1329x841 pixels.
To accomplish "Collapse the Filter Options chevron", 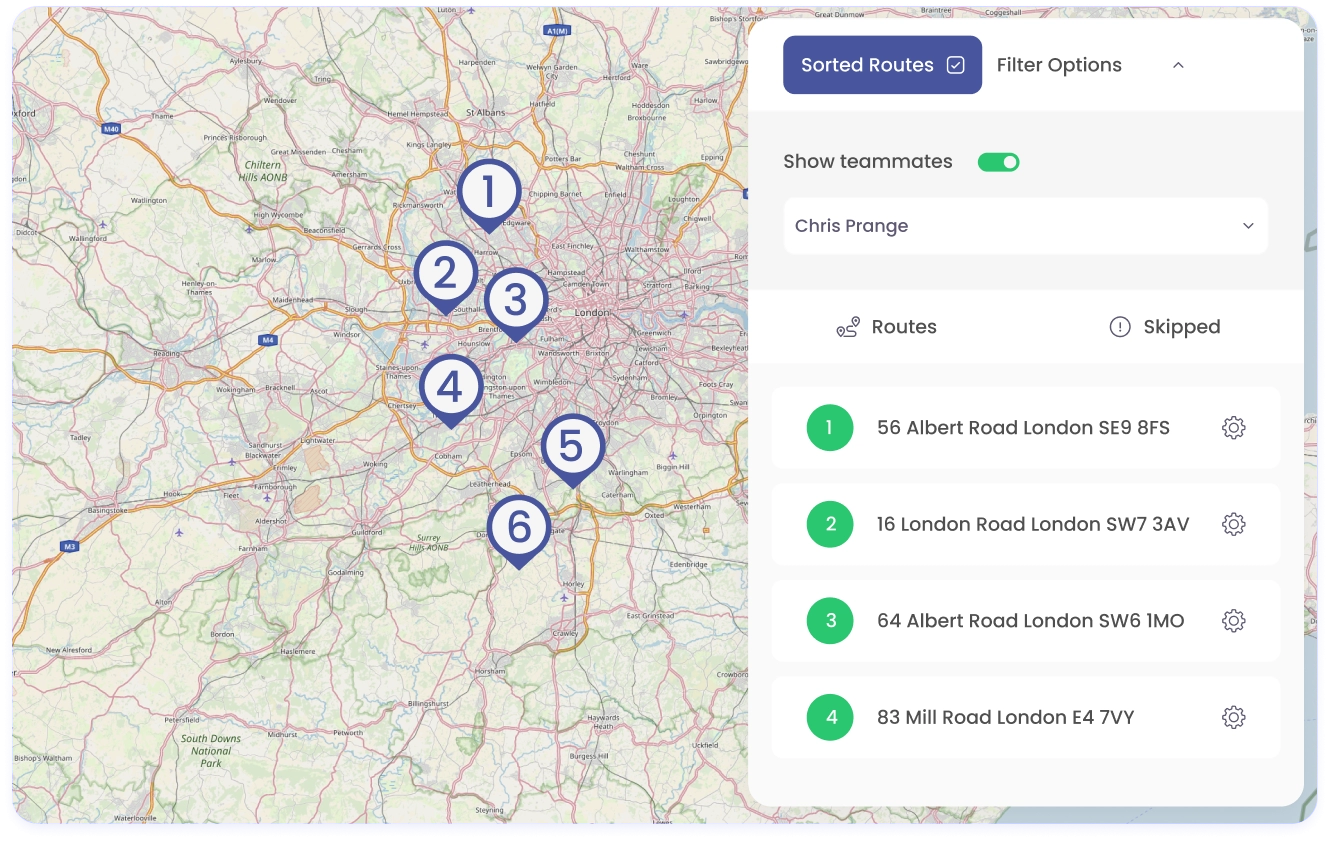I will pyautogui.click(x=1178, y=65).
